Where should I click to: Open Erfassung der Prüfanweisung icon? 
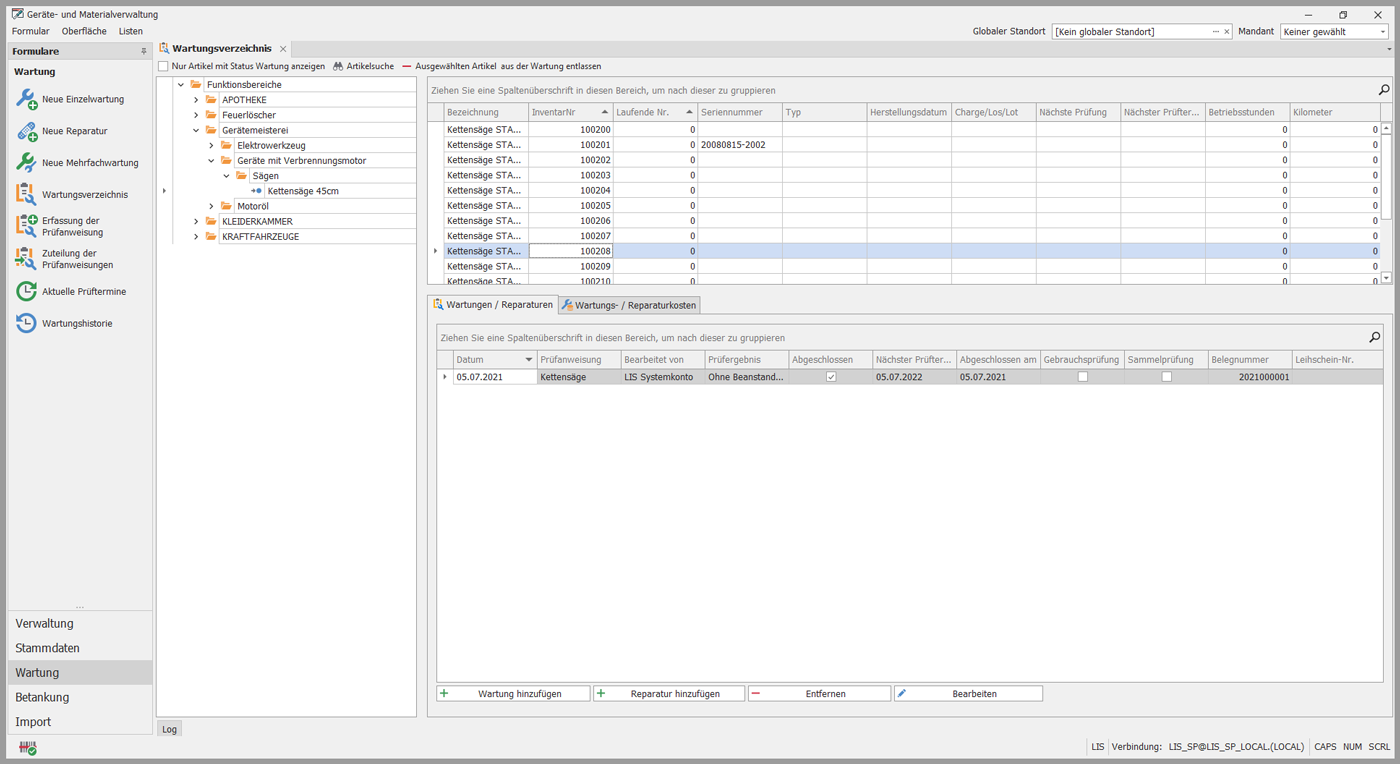coord(26,226)
